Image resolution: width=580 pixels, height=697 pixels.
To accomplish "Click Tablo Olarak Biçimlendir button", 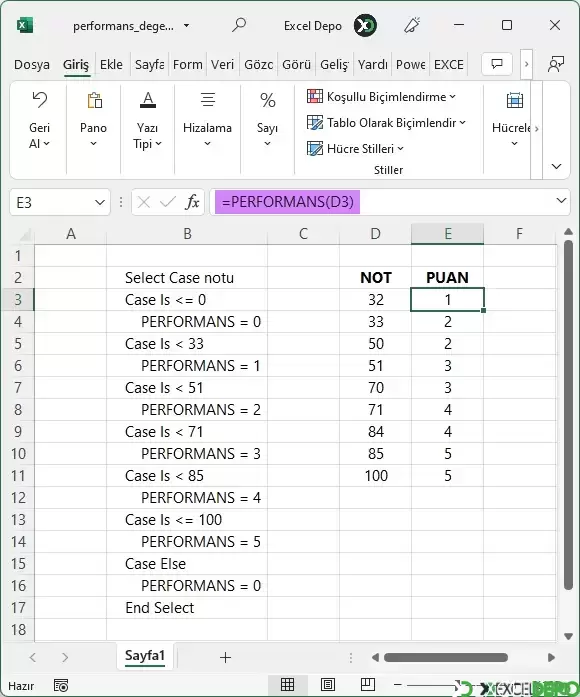I will pos(386,123).
